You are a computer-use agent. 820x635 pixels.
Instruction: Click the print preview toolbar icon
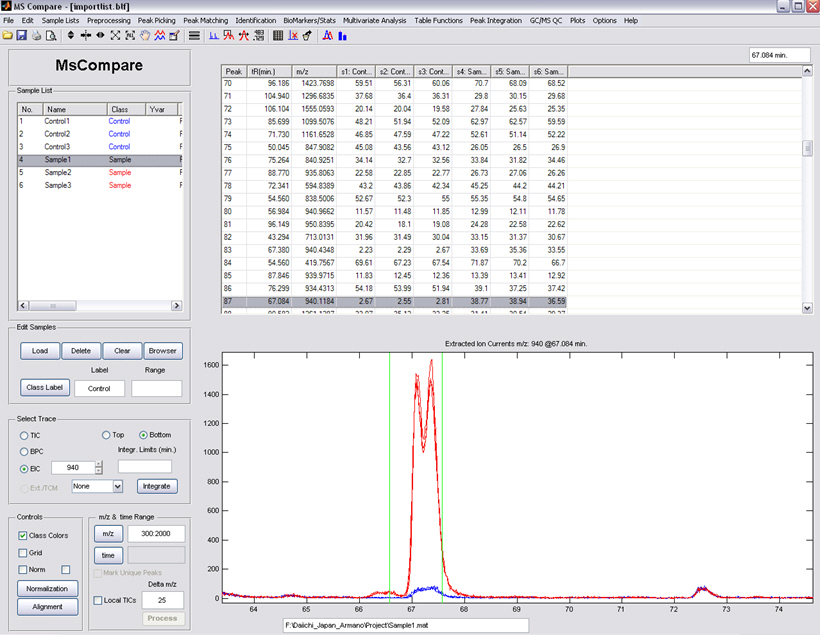50,35
